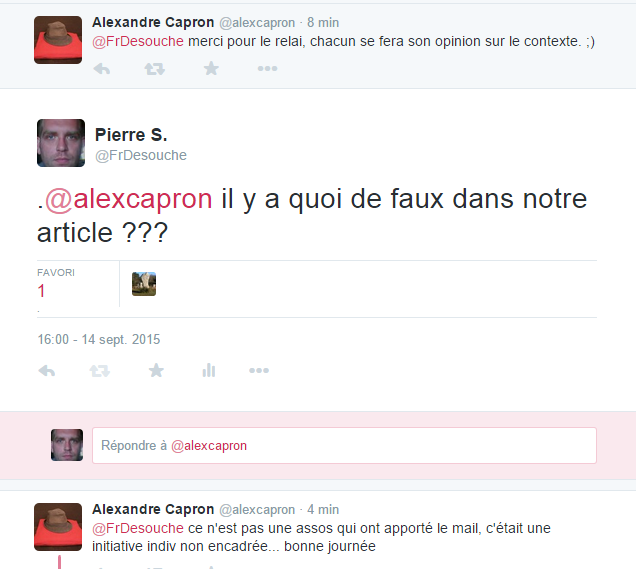Reply to Alexandre Capron's top tweet
The width and height of the screenshot is (636, 569).
tap(102, 69)
